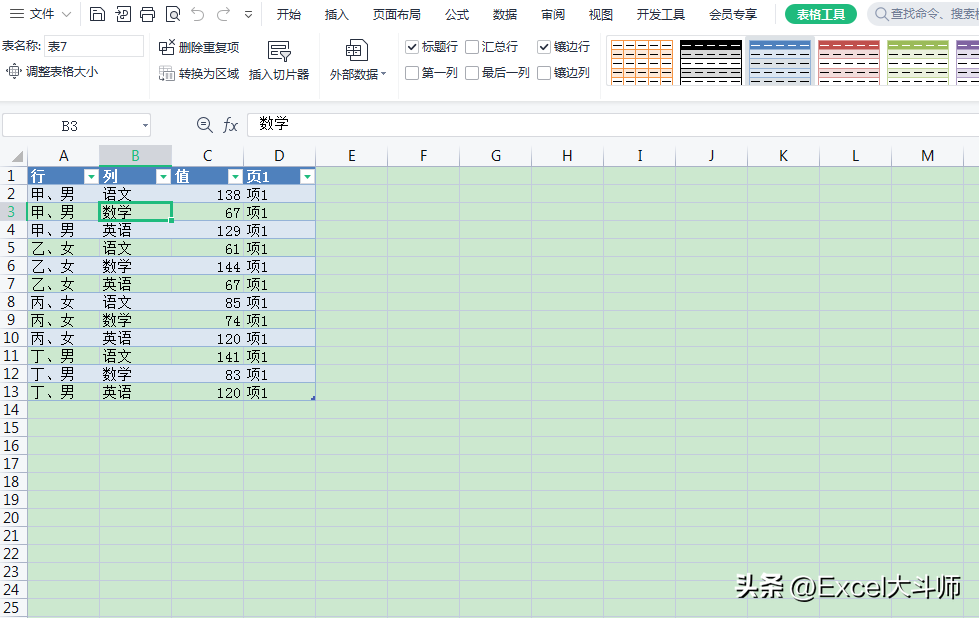Enable the 镶边列 checkbox
The height and width of the screenshot is (618, 979).
point(544,73)
